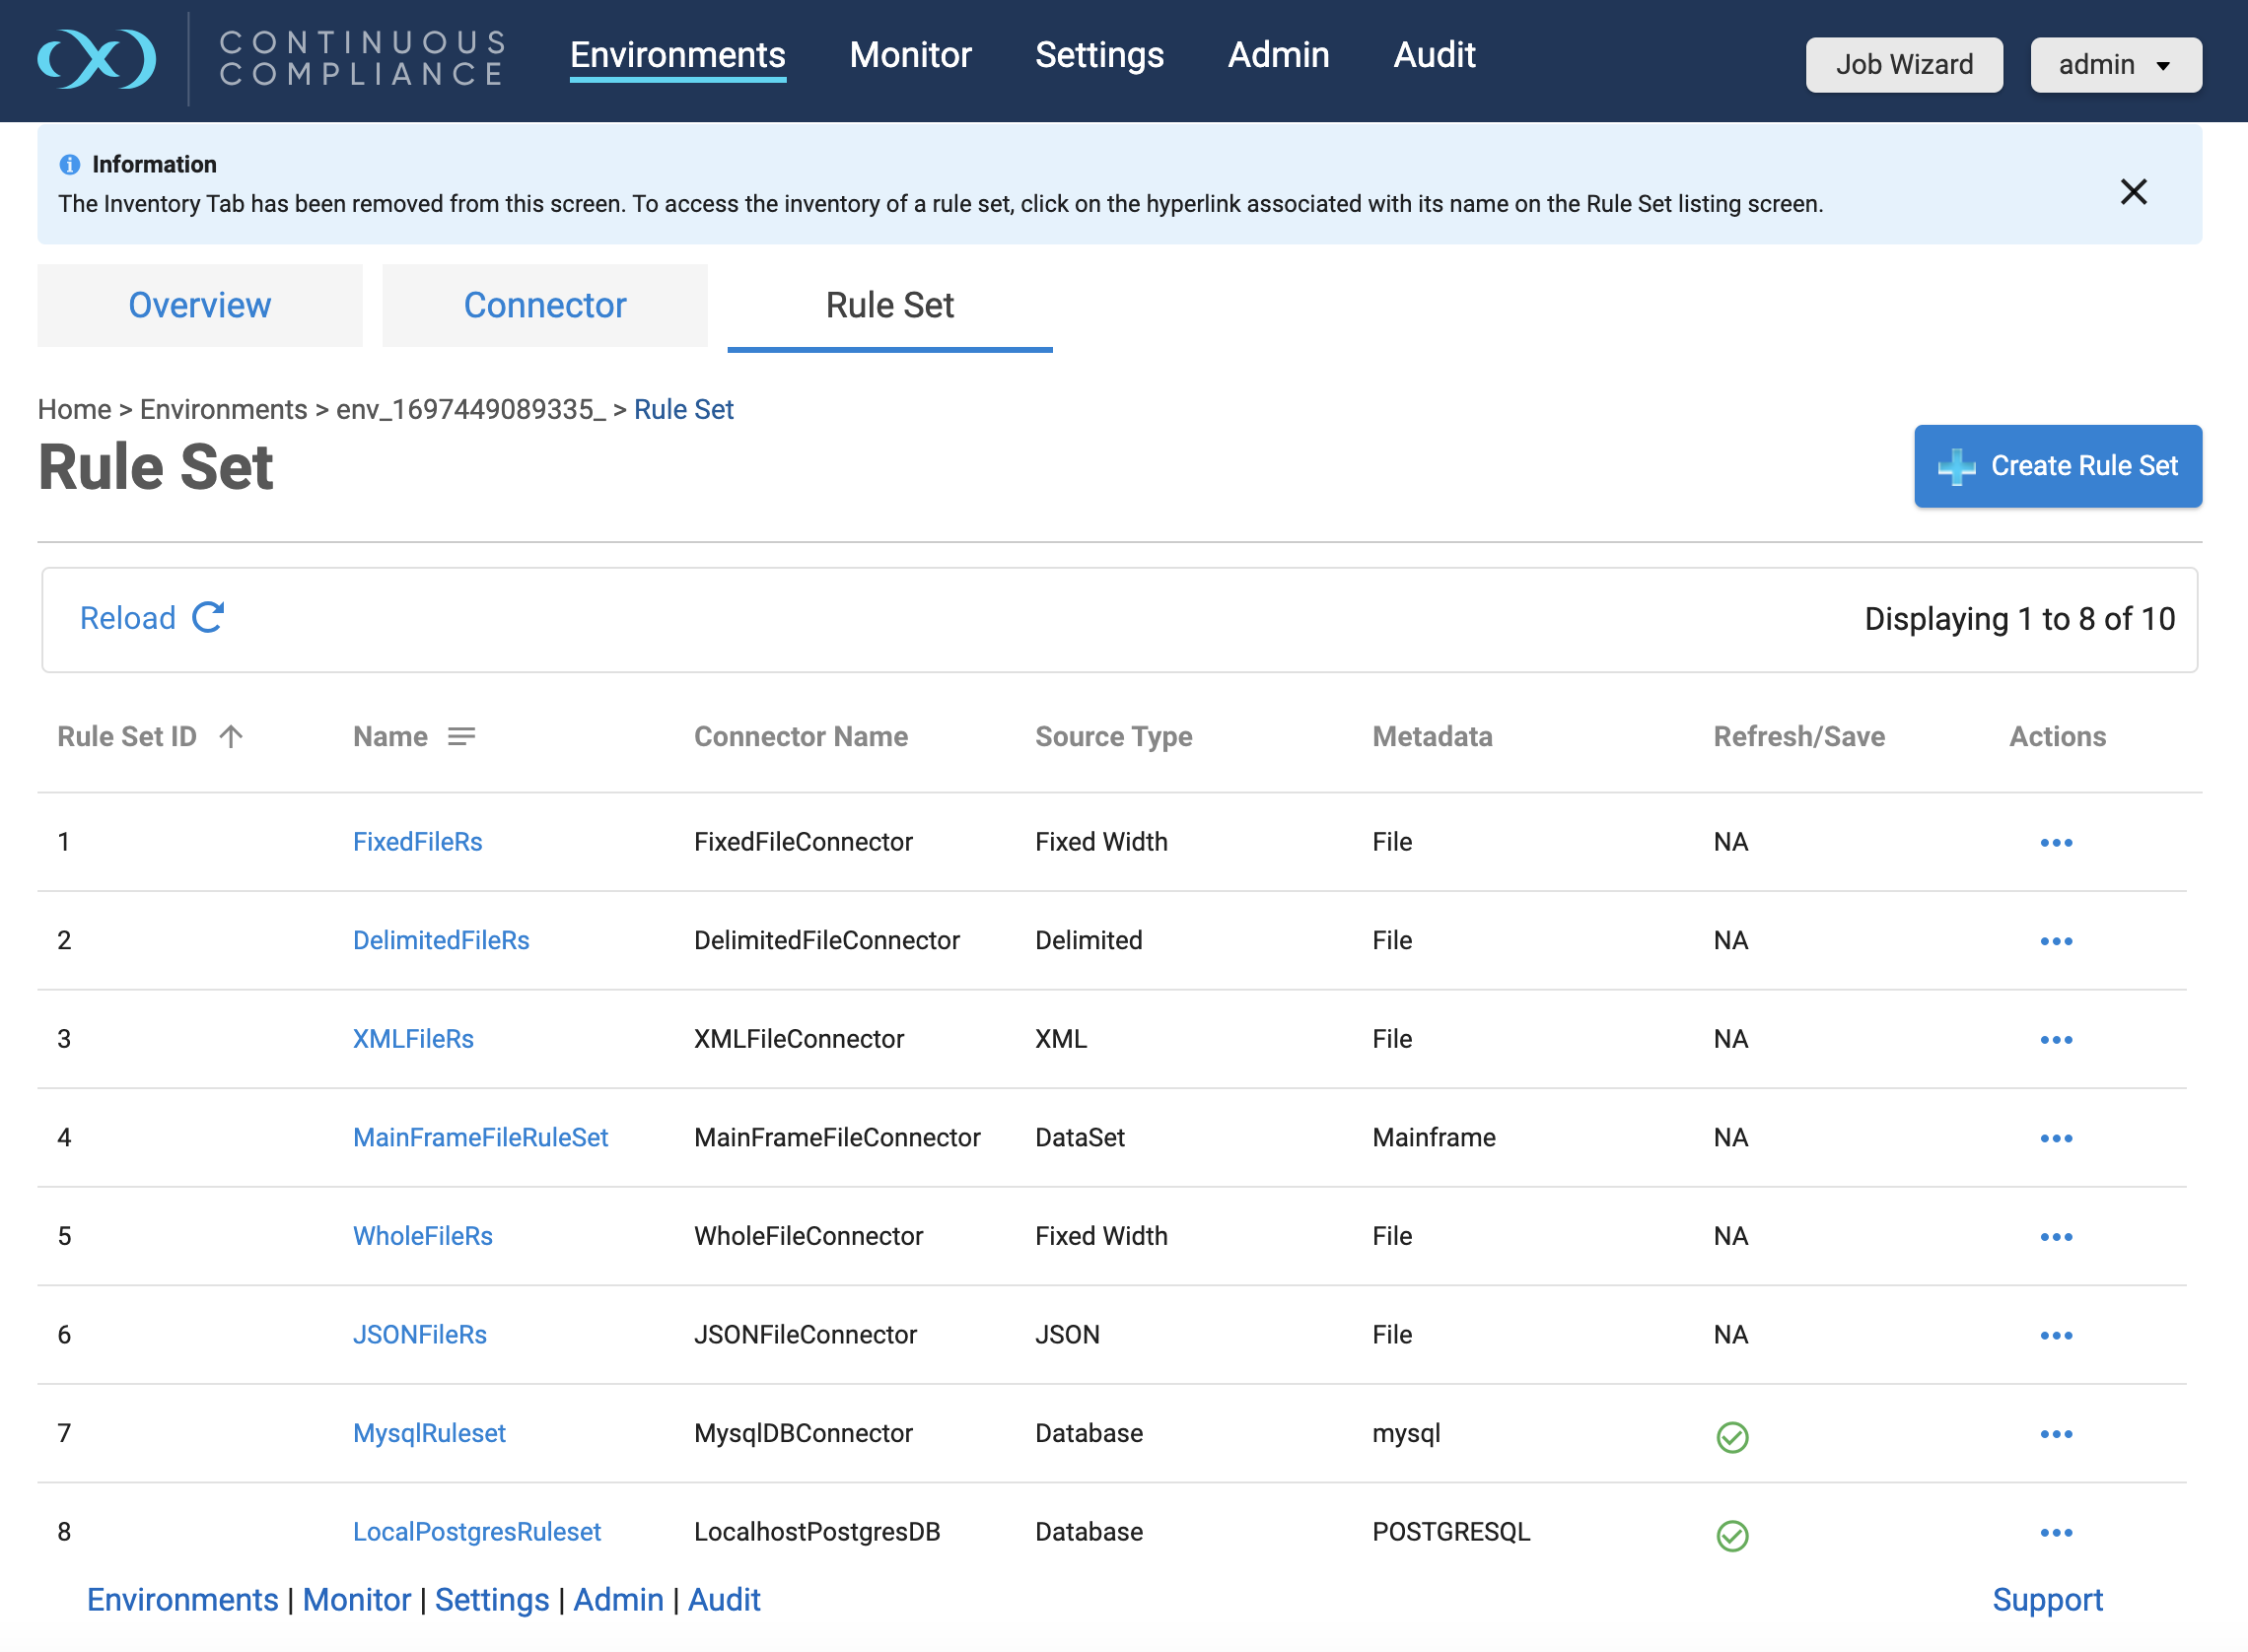Image resolution: width=2248 pixels, height=1652 pixels.
Task: Click the Continuous Compliance logo icon
Action: pyautogui.click(x=97, y=58)
